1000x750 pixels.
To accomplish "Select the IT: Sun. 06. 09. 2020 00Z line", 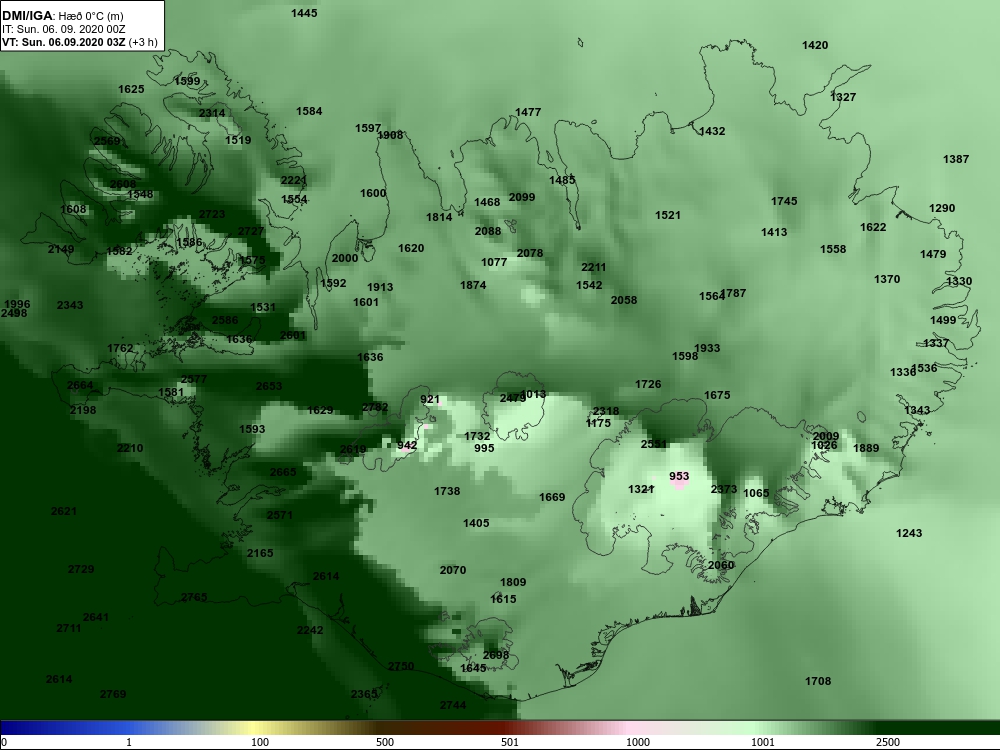I will tap(64, 29).
